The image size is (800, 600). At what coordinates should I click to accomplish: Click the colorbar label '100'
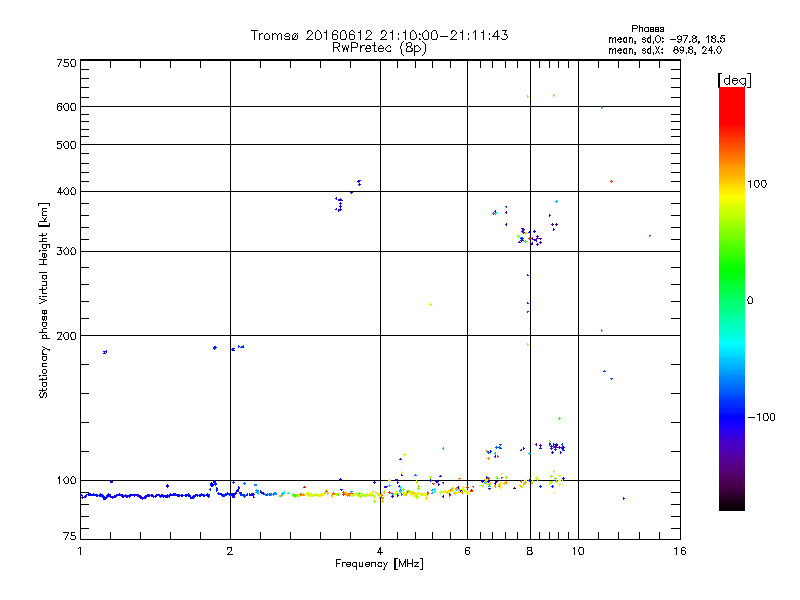(757, 184)
